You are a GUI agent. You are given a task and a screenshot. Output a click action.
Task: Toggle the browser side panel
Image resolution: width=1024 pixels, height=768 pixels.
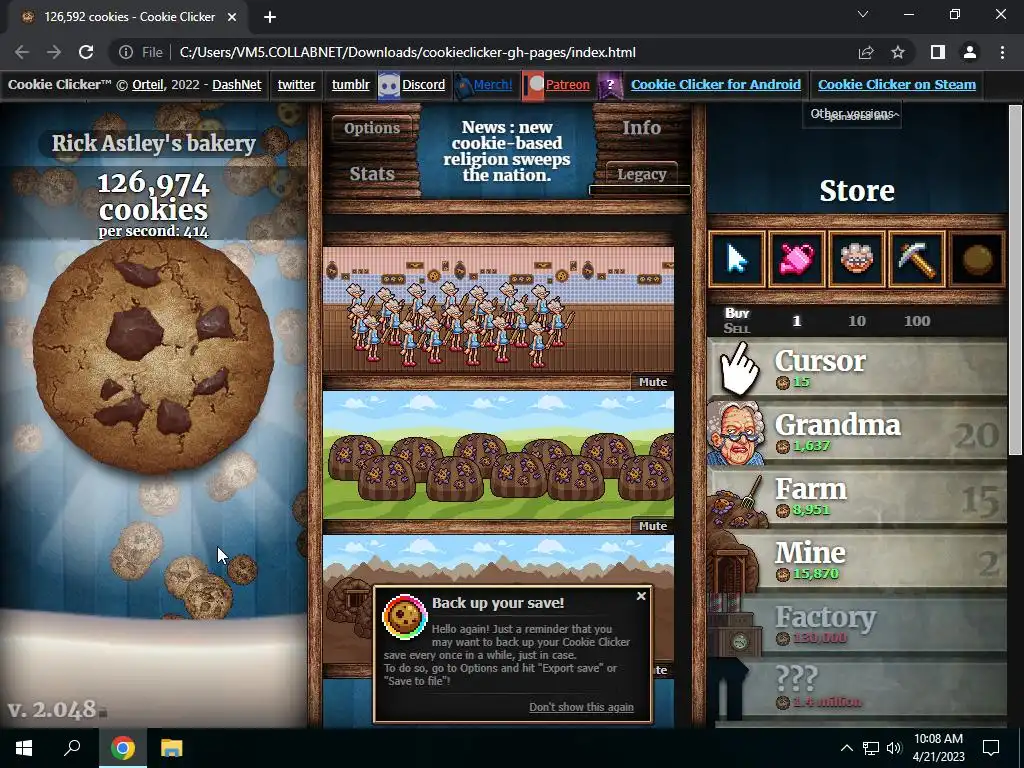[938, 52]
